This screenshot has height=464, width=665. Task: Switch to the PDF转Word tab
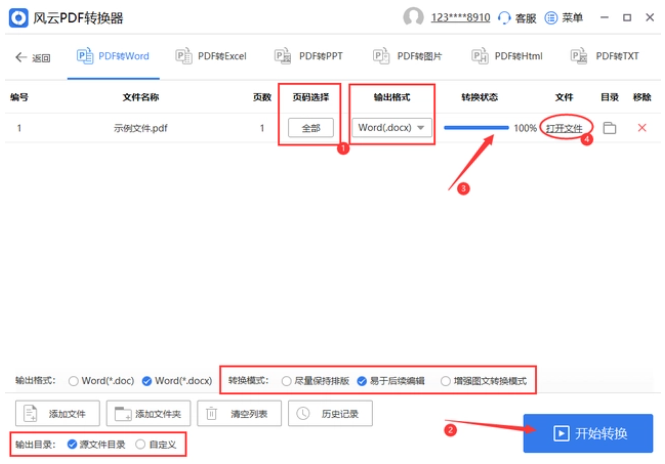(x=113, y=56)
